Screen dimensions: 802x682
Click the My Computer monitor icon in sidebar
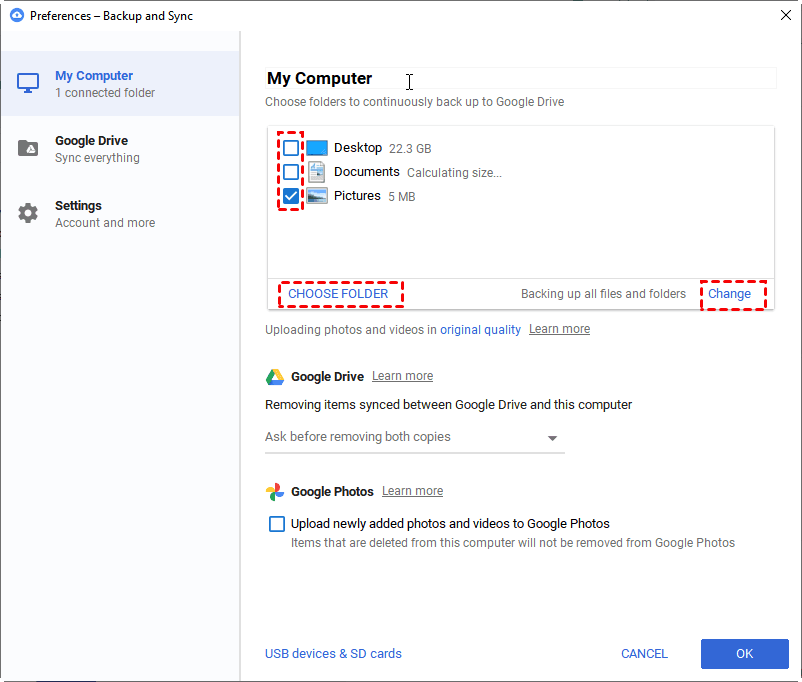click(29, 84)
